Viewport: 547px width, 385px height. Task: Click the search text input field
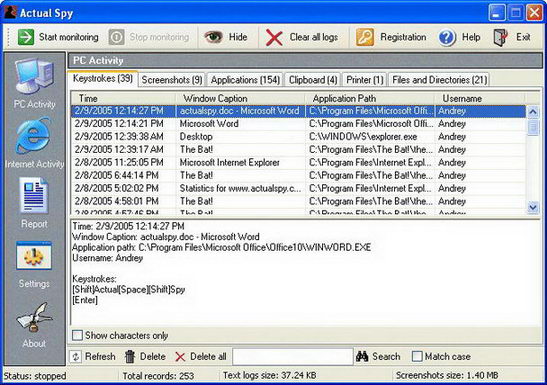pos(293,356)
